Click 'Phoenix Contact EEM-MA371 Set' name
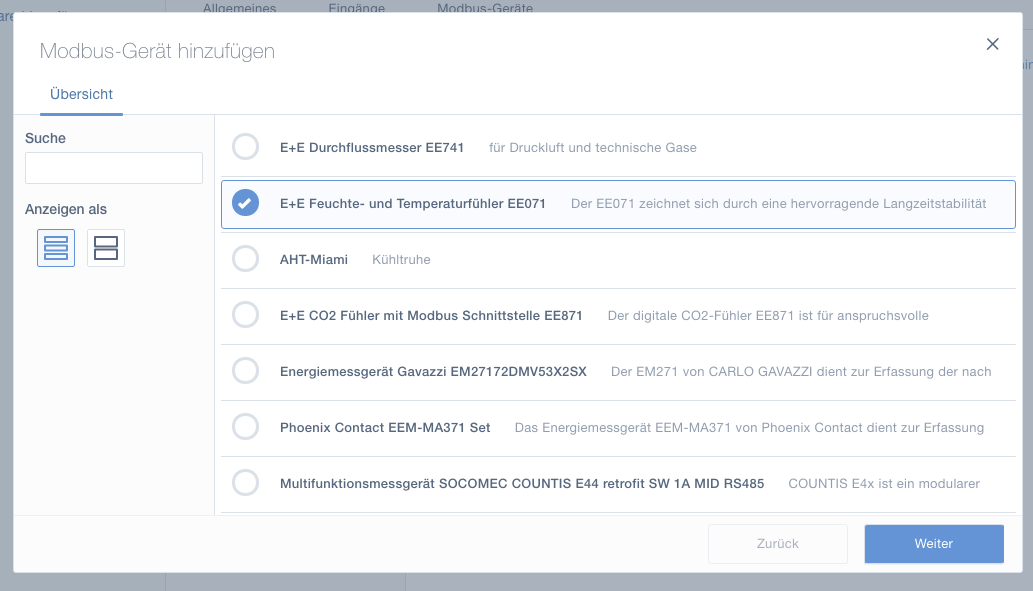1033x591 pixels. coord(385,428)
